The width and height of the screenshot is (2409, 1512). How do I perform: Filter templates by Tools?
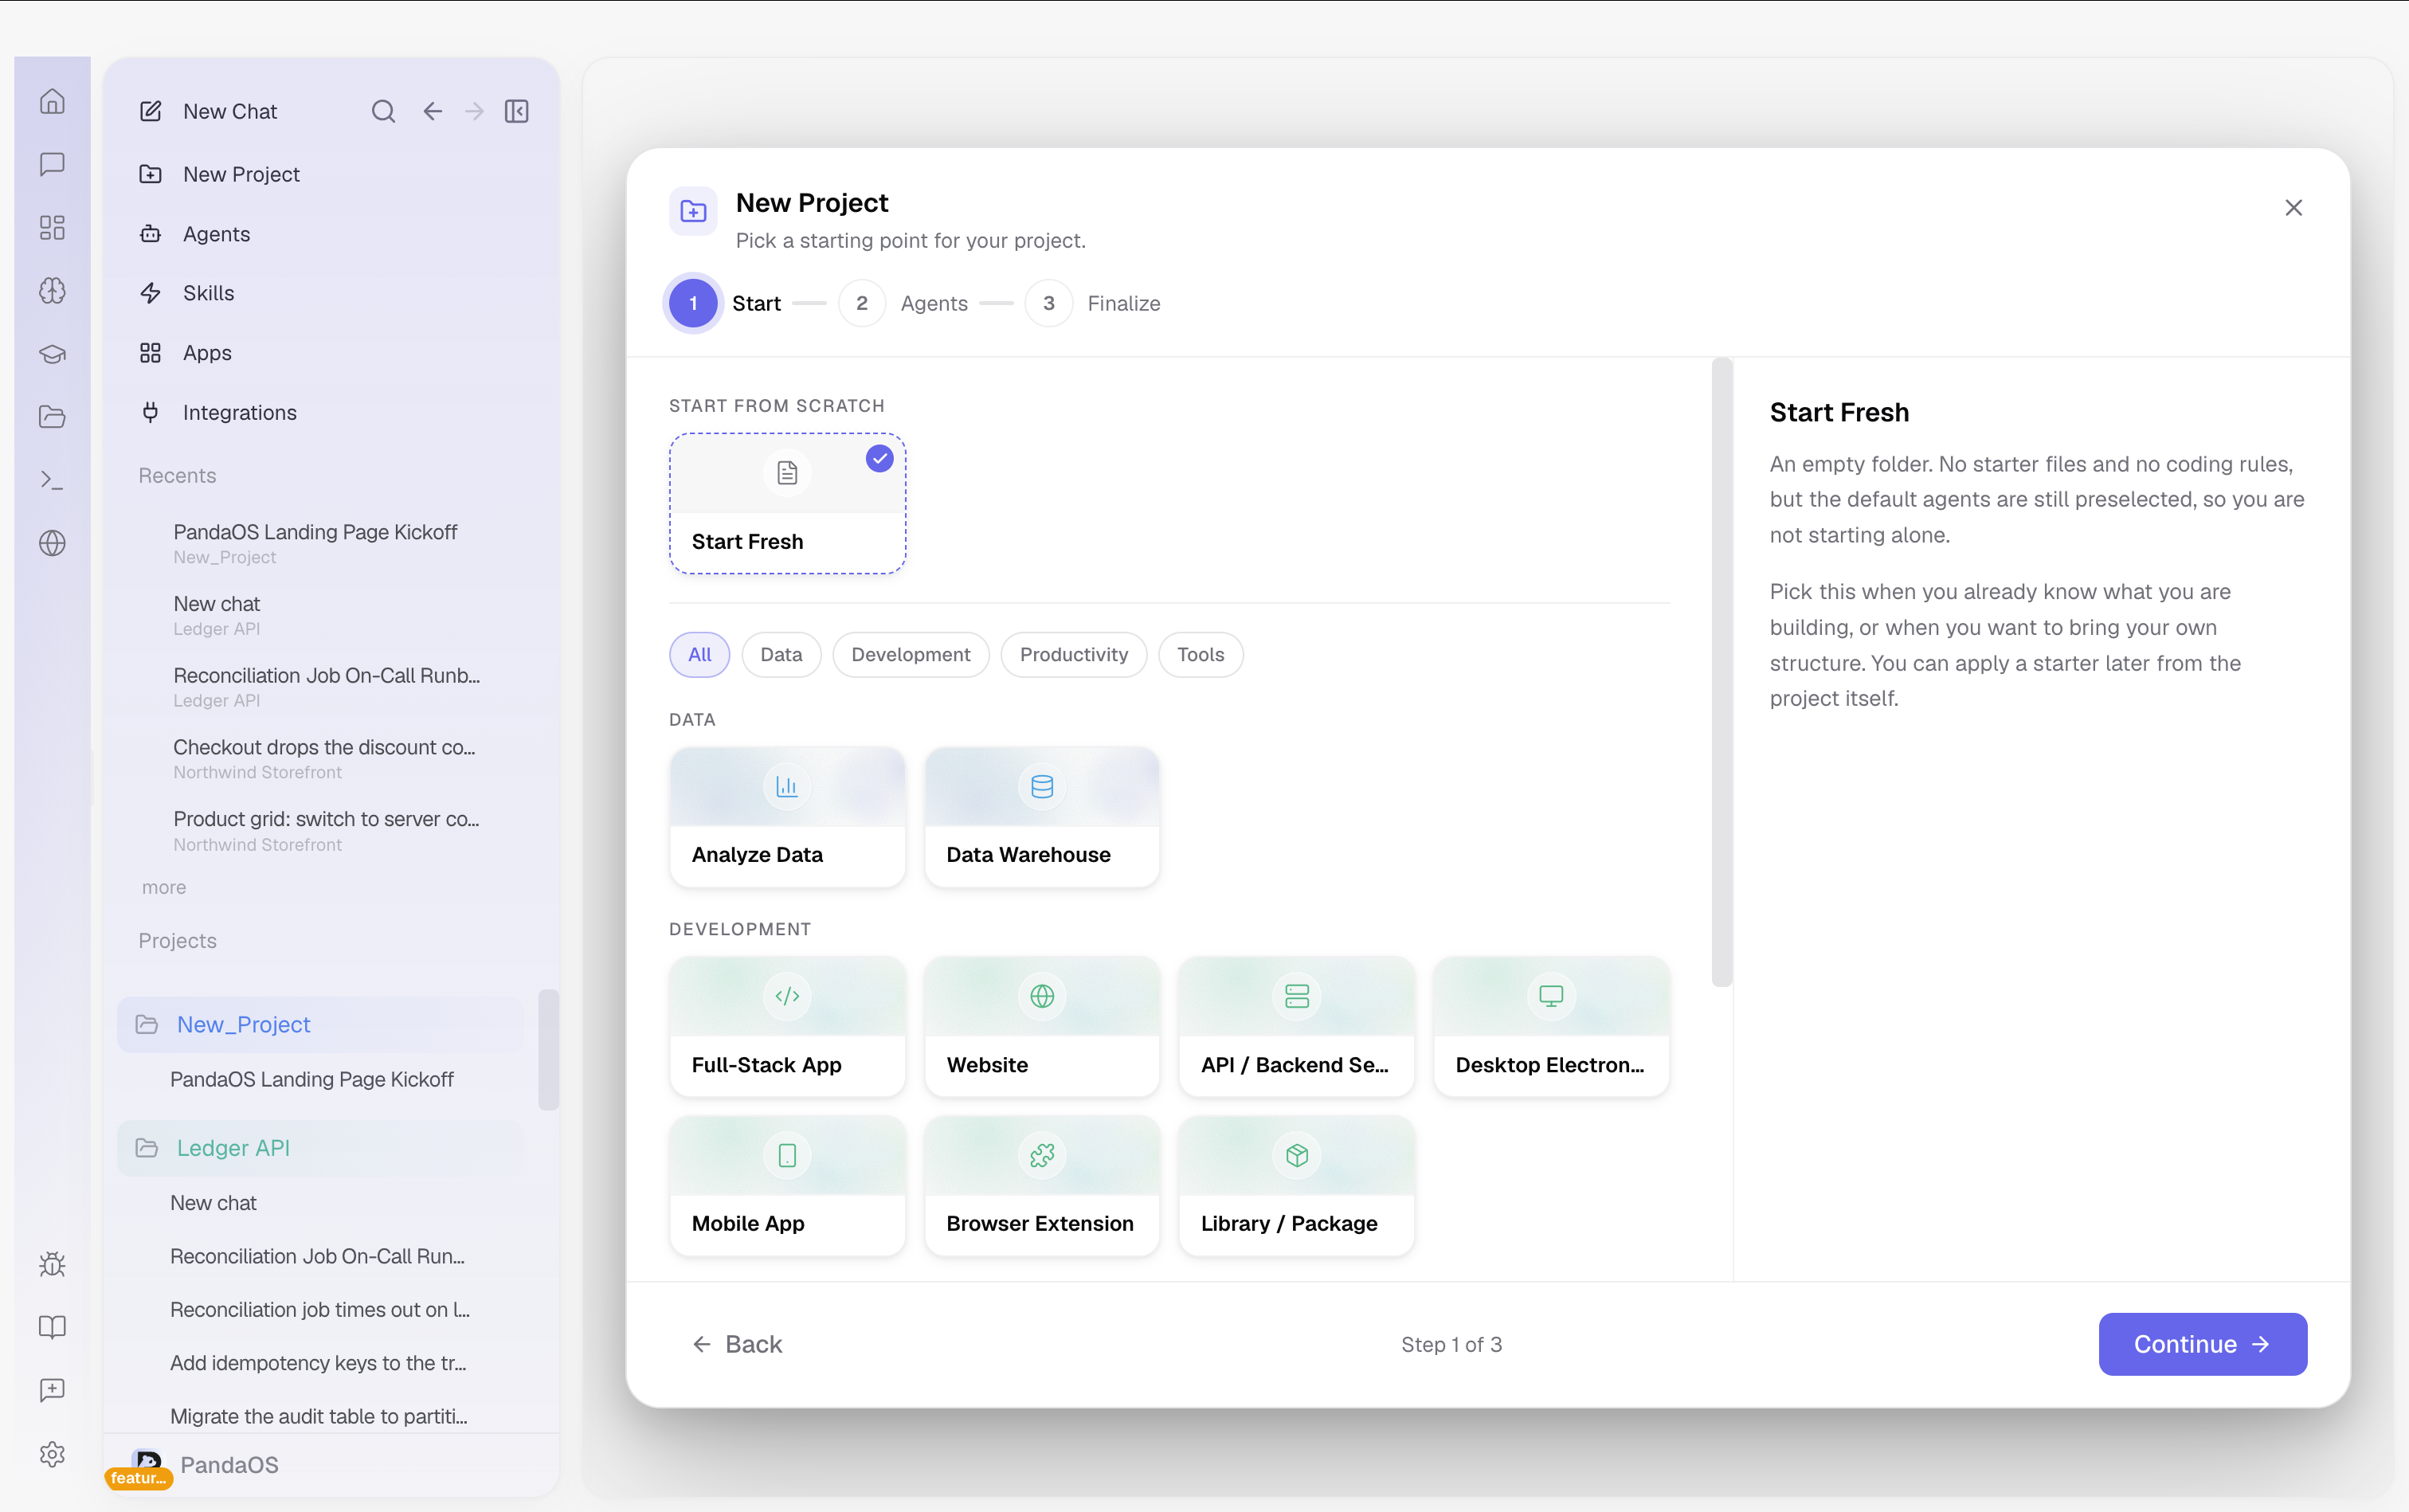coord(1200,654)
